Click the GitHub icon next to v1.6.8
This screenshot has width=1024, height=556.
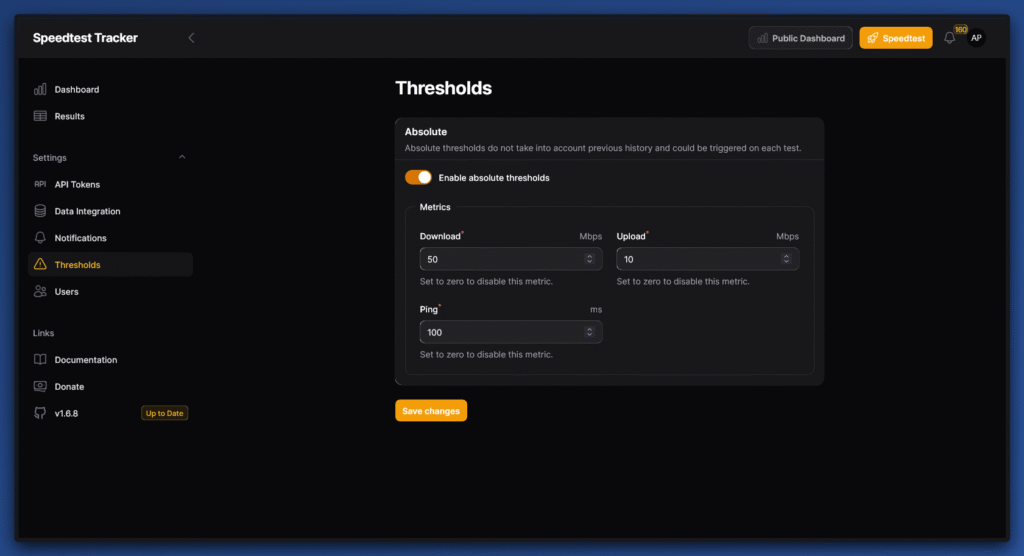click(x=40, y=413)
